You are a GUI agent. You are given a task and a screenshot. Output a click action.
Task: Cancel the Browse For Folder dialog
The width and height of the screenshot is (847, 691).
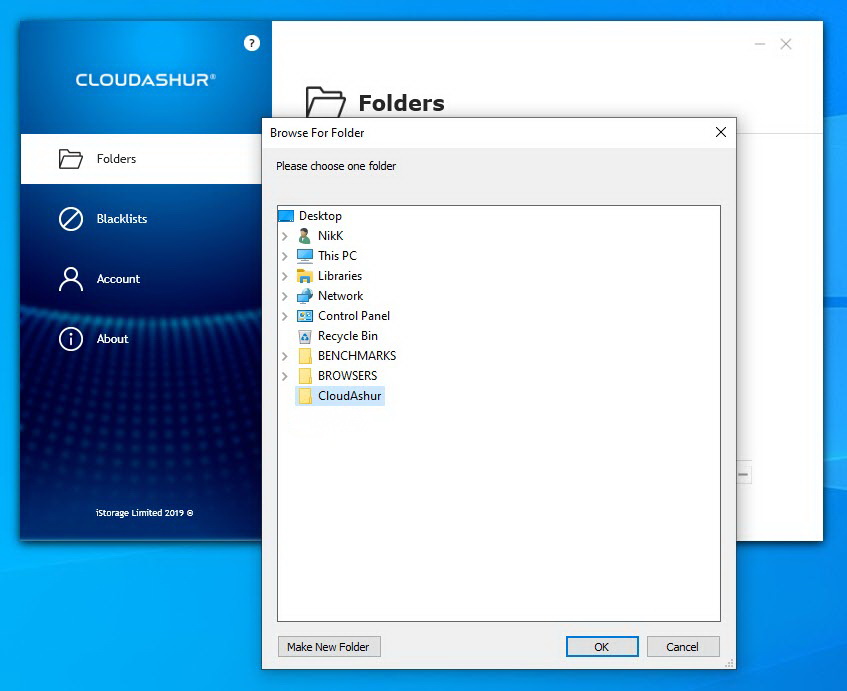[x=683, y=647]
